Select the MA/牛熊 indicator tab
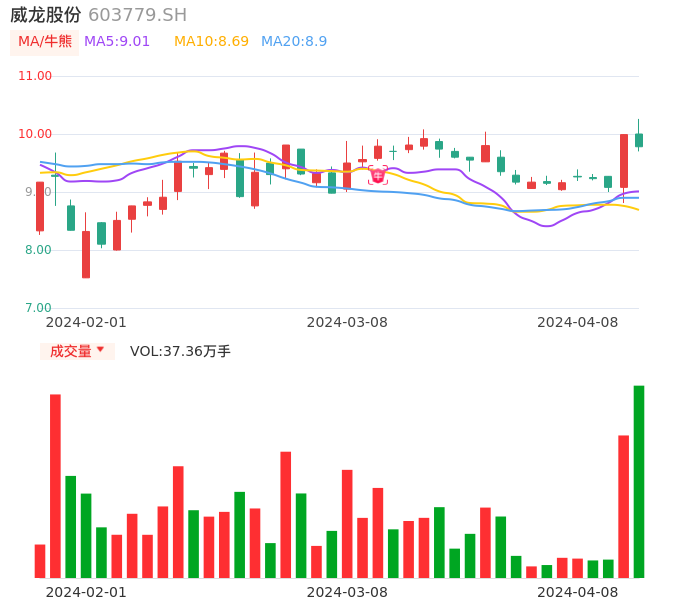This screenshot has height=606, width=686. point(45,42)
